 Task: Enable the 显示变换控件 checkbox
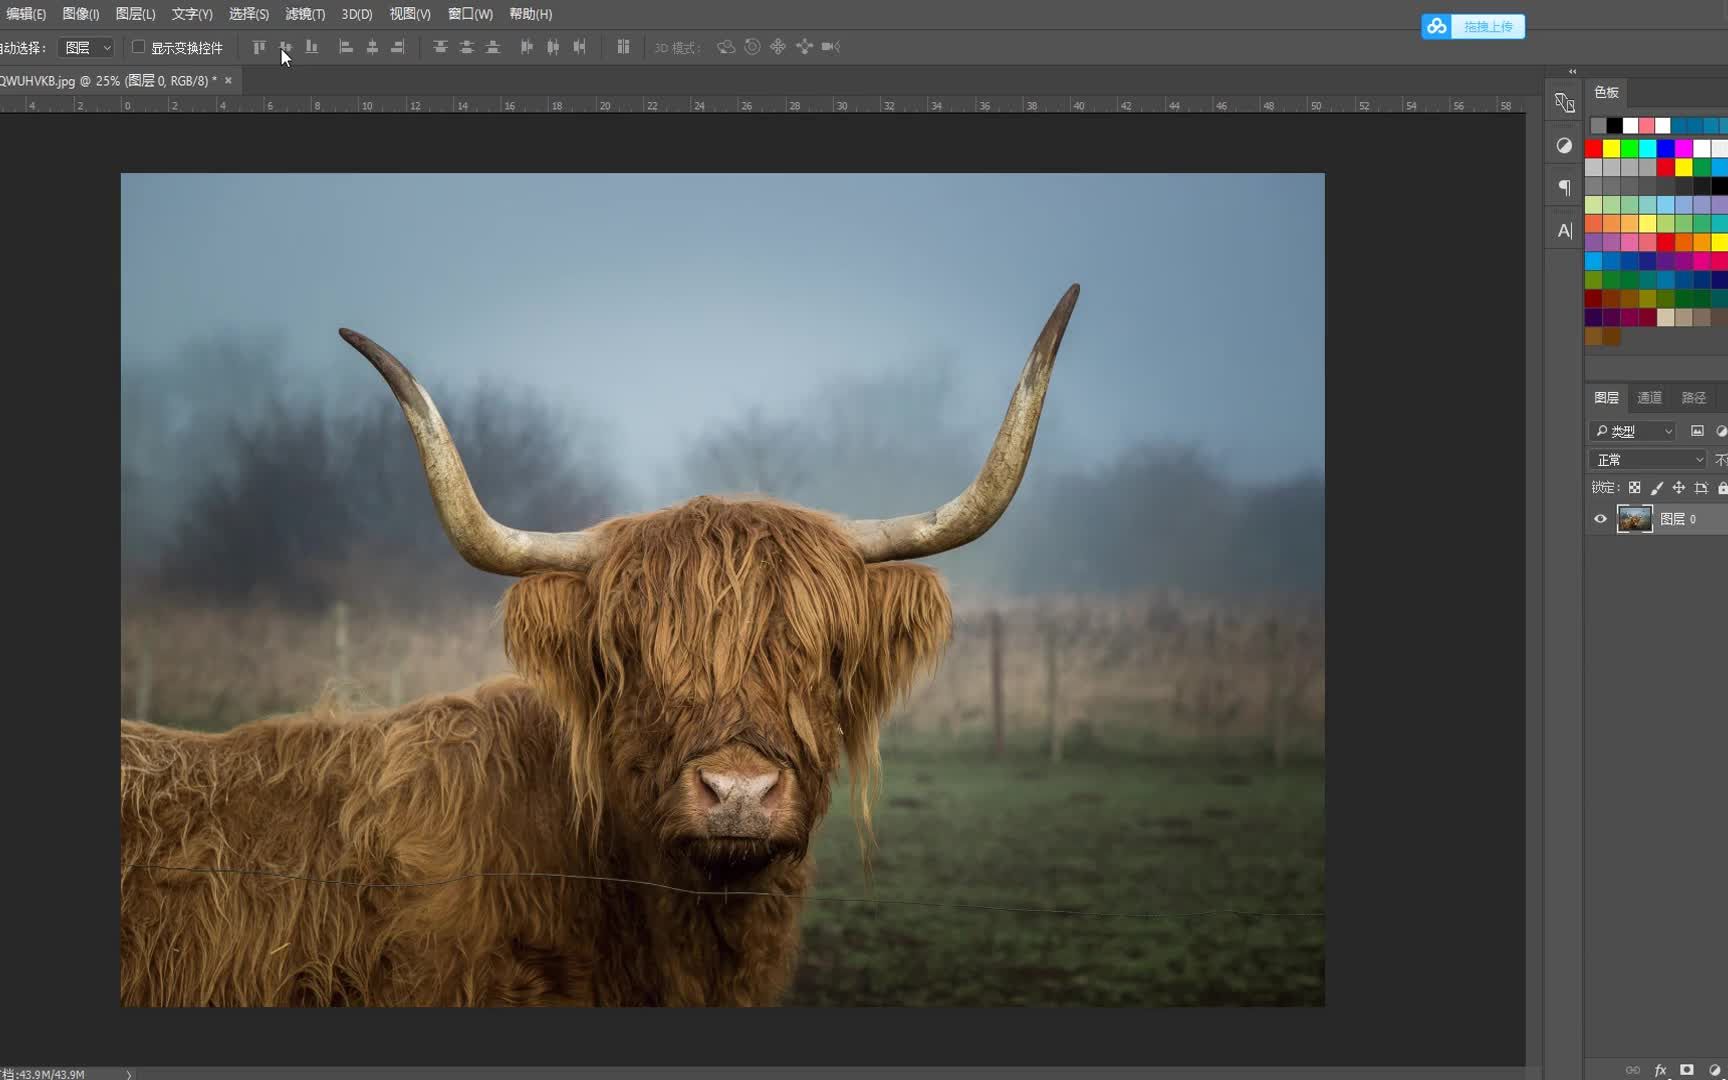(x=139, y=47)
